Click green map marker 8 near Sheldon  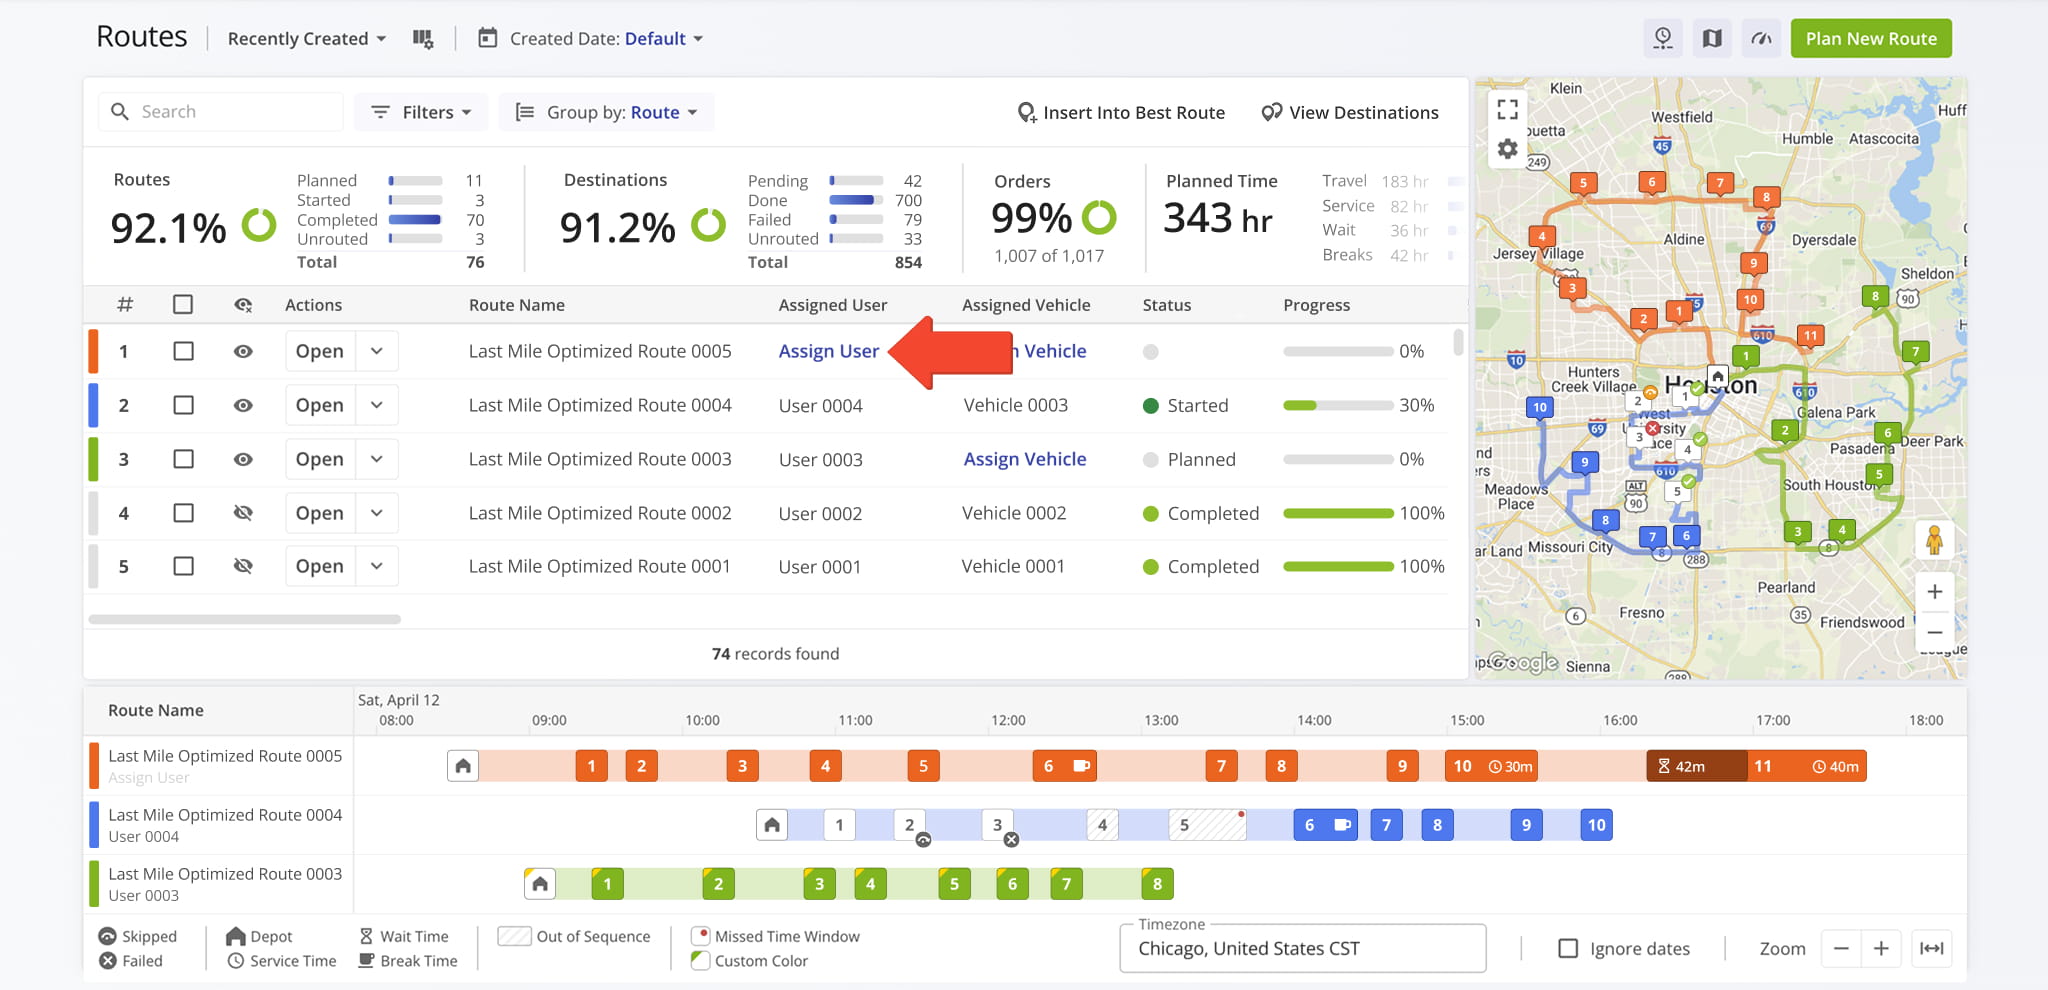pos(1875,296)
